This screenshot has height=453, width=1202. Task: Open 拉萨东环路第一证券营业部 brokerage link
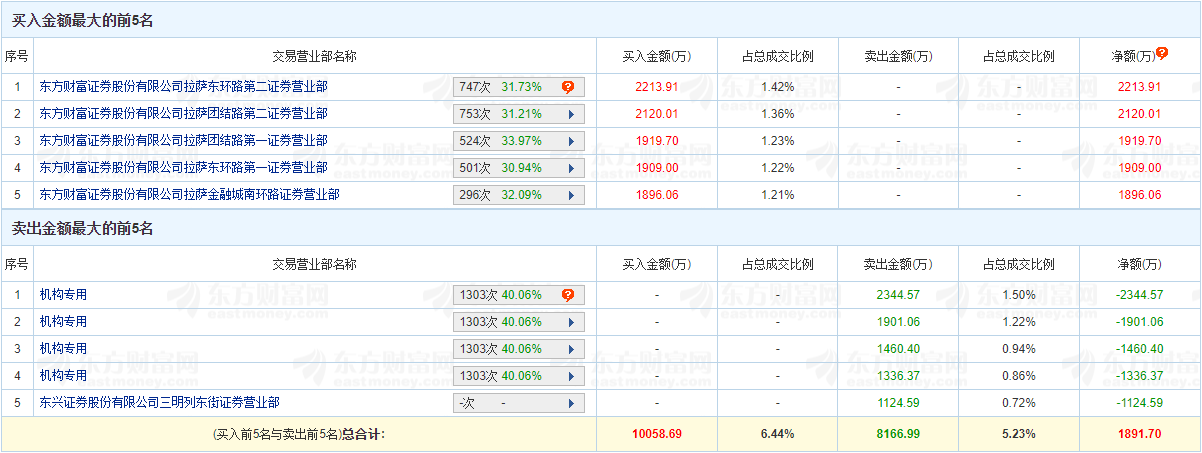[x=183, y=168]
